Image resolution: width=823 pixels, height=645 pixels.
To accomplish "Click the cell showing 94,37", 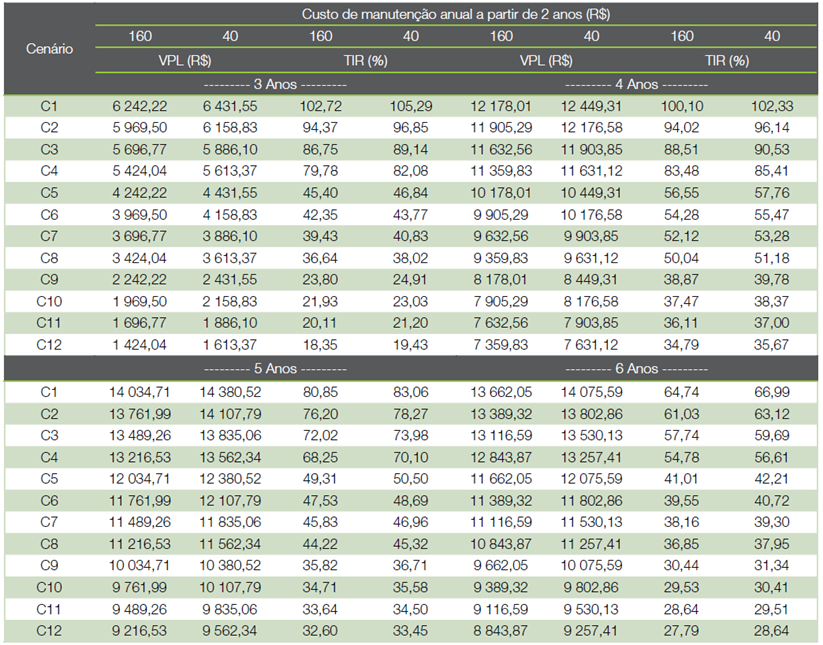I will click(x=320, y=128).
